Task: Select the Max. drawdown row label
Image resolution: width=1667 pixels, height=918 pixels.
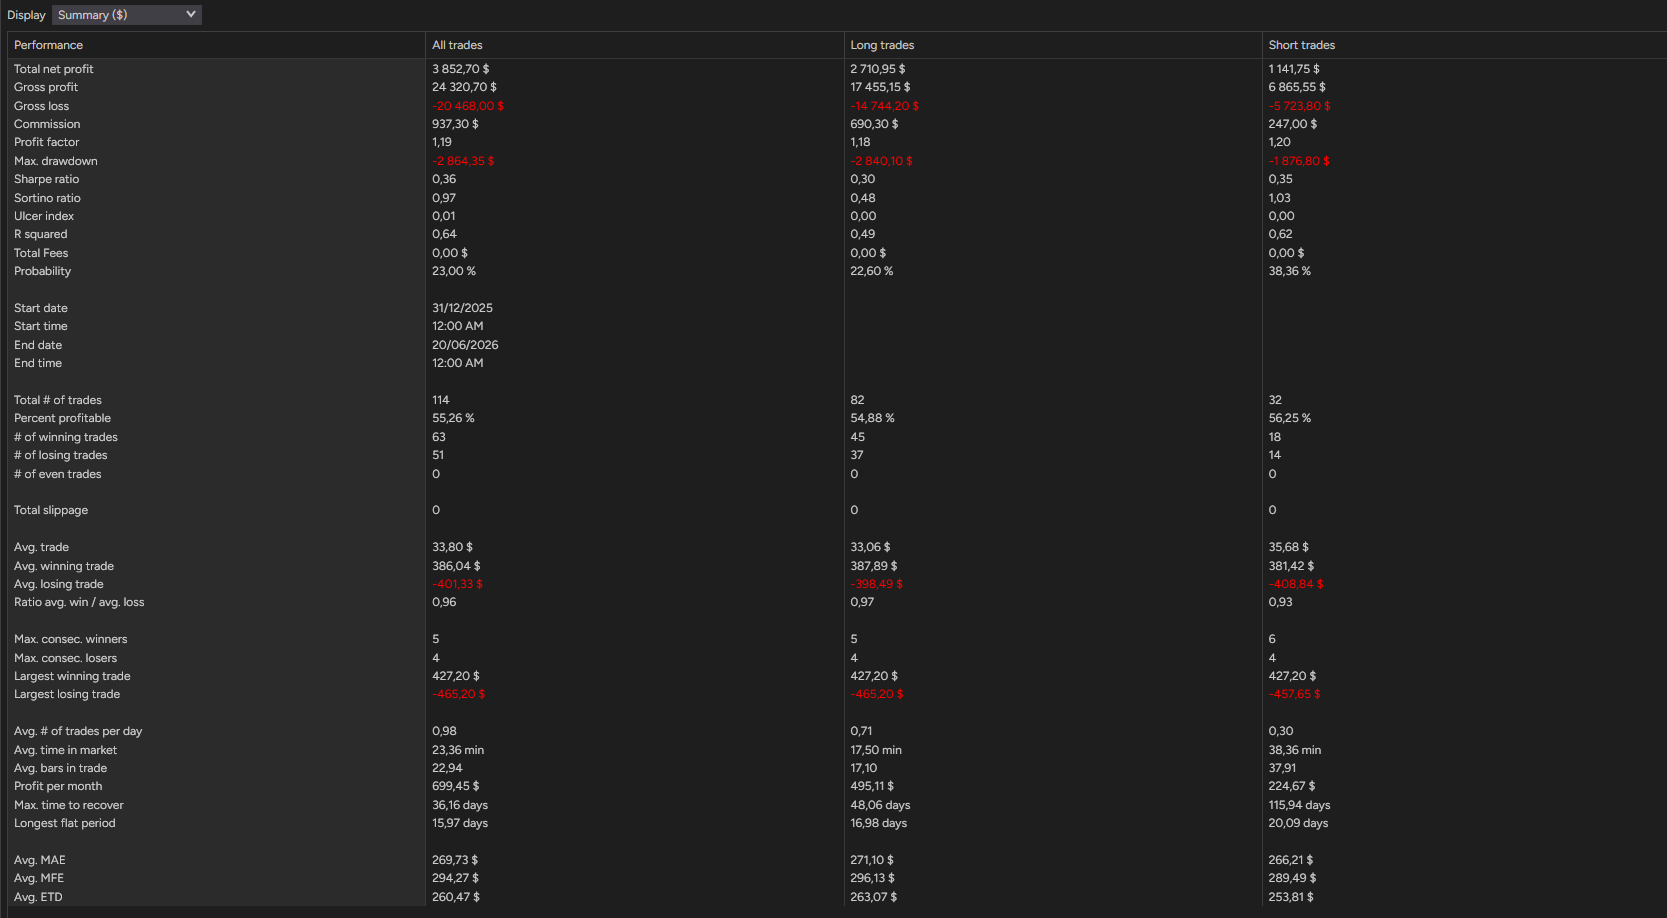Action: [56, 161]
